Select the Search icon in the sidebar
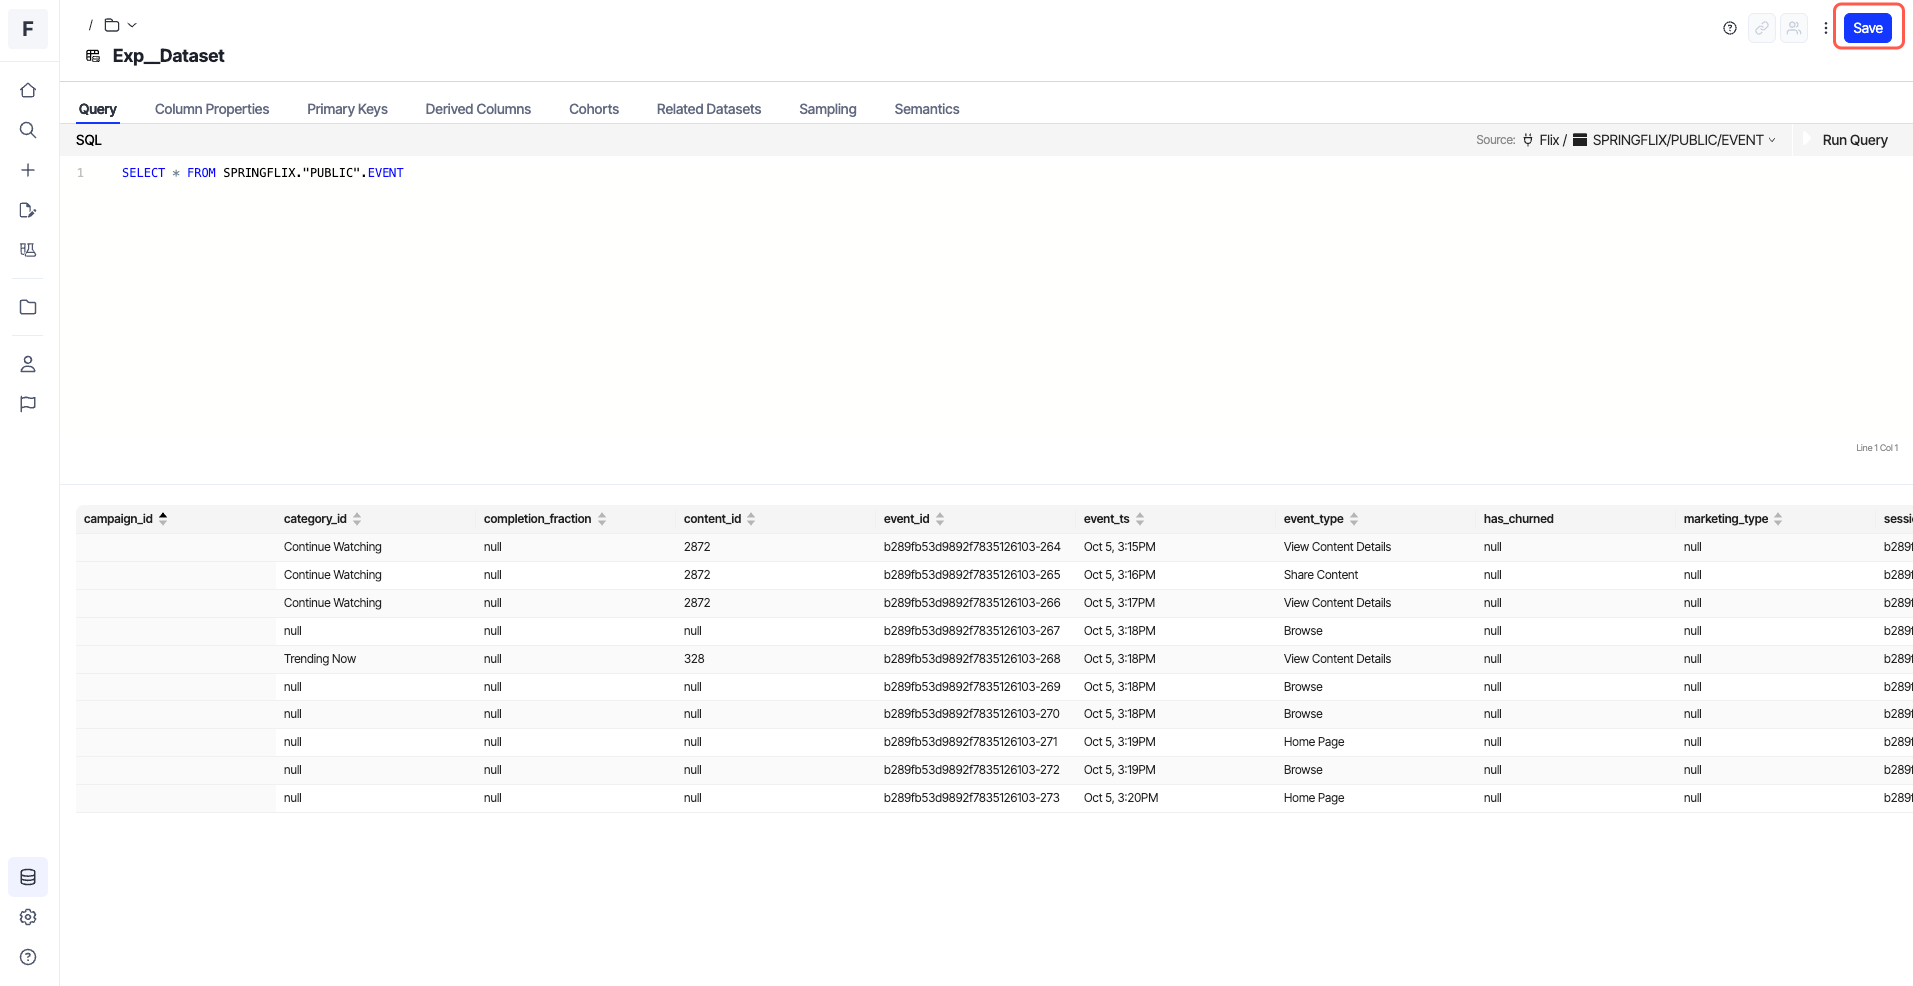Image resolution: width=1913 pixels, height=986 pixels. [27, 130]
